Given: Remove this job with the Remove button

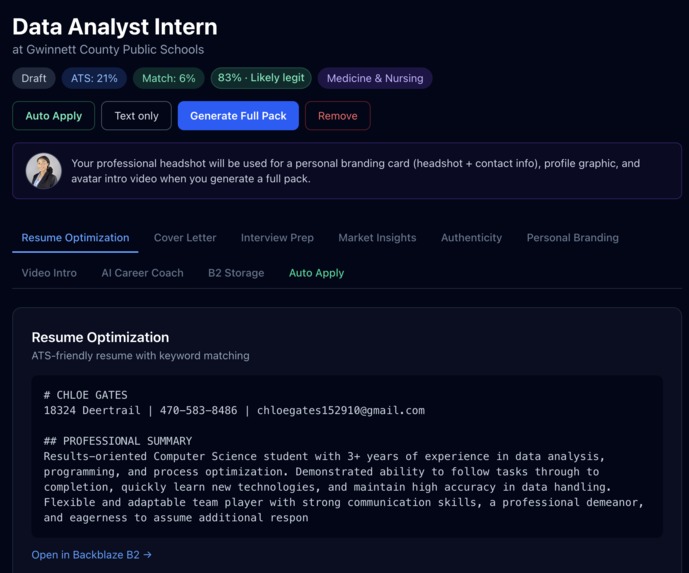Looking at the screenshot, I should pyautogui.click(x=337, y=116).
